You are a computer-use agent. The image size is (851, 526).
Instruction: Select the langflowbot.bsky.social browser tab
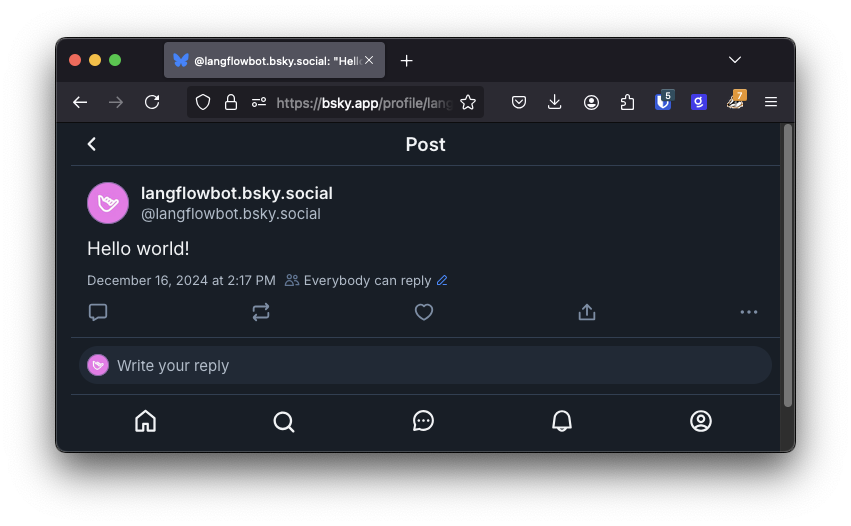pyautogui.click(x=265, y=60)
